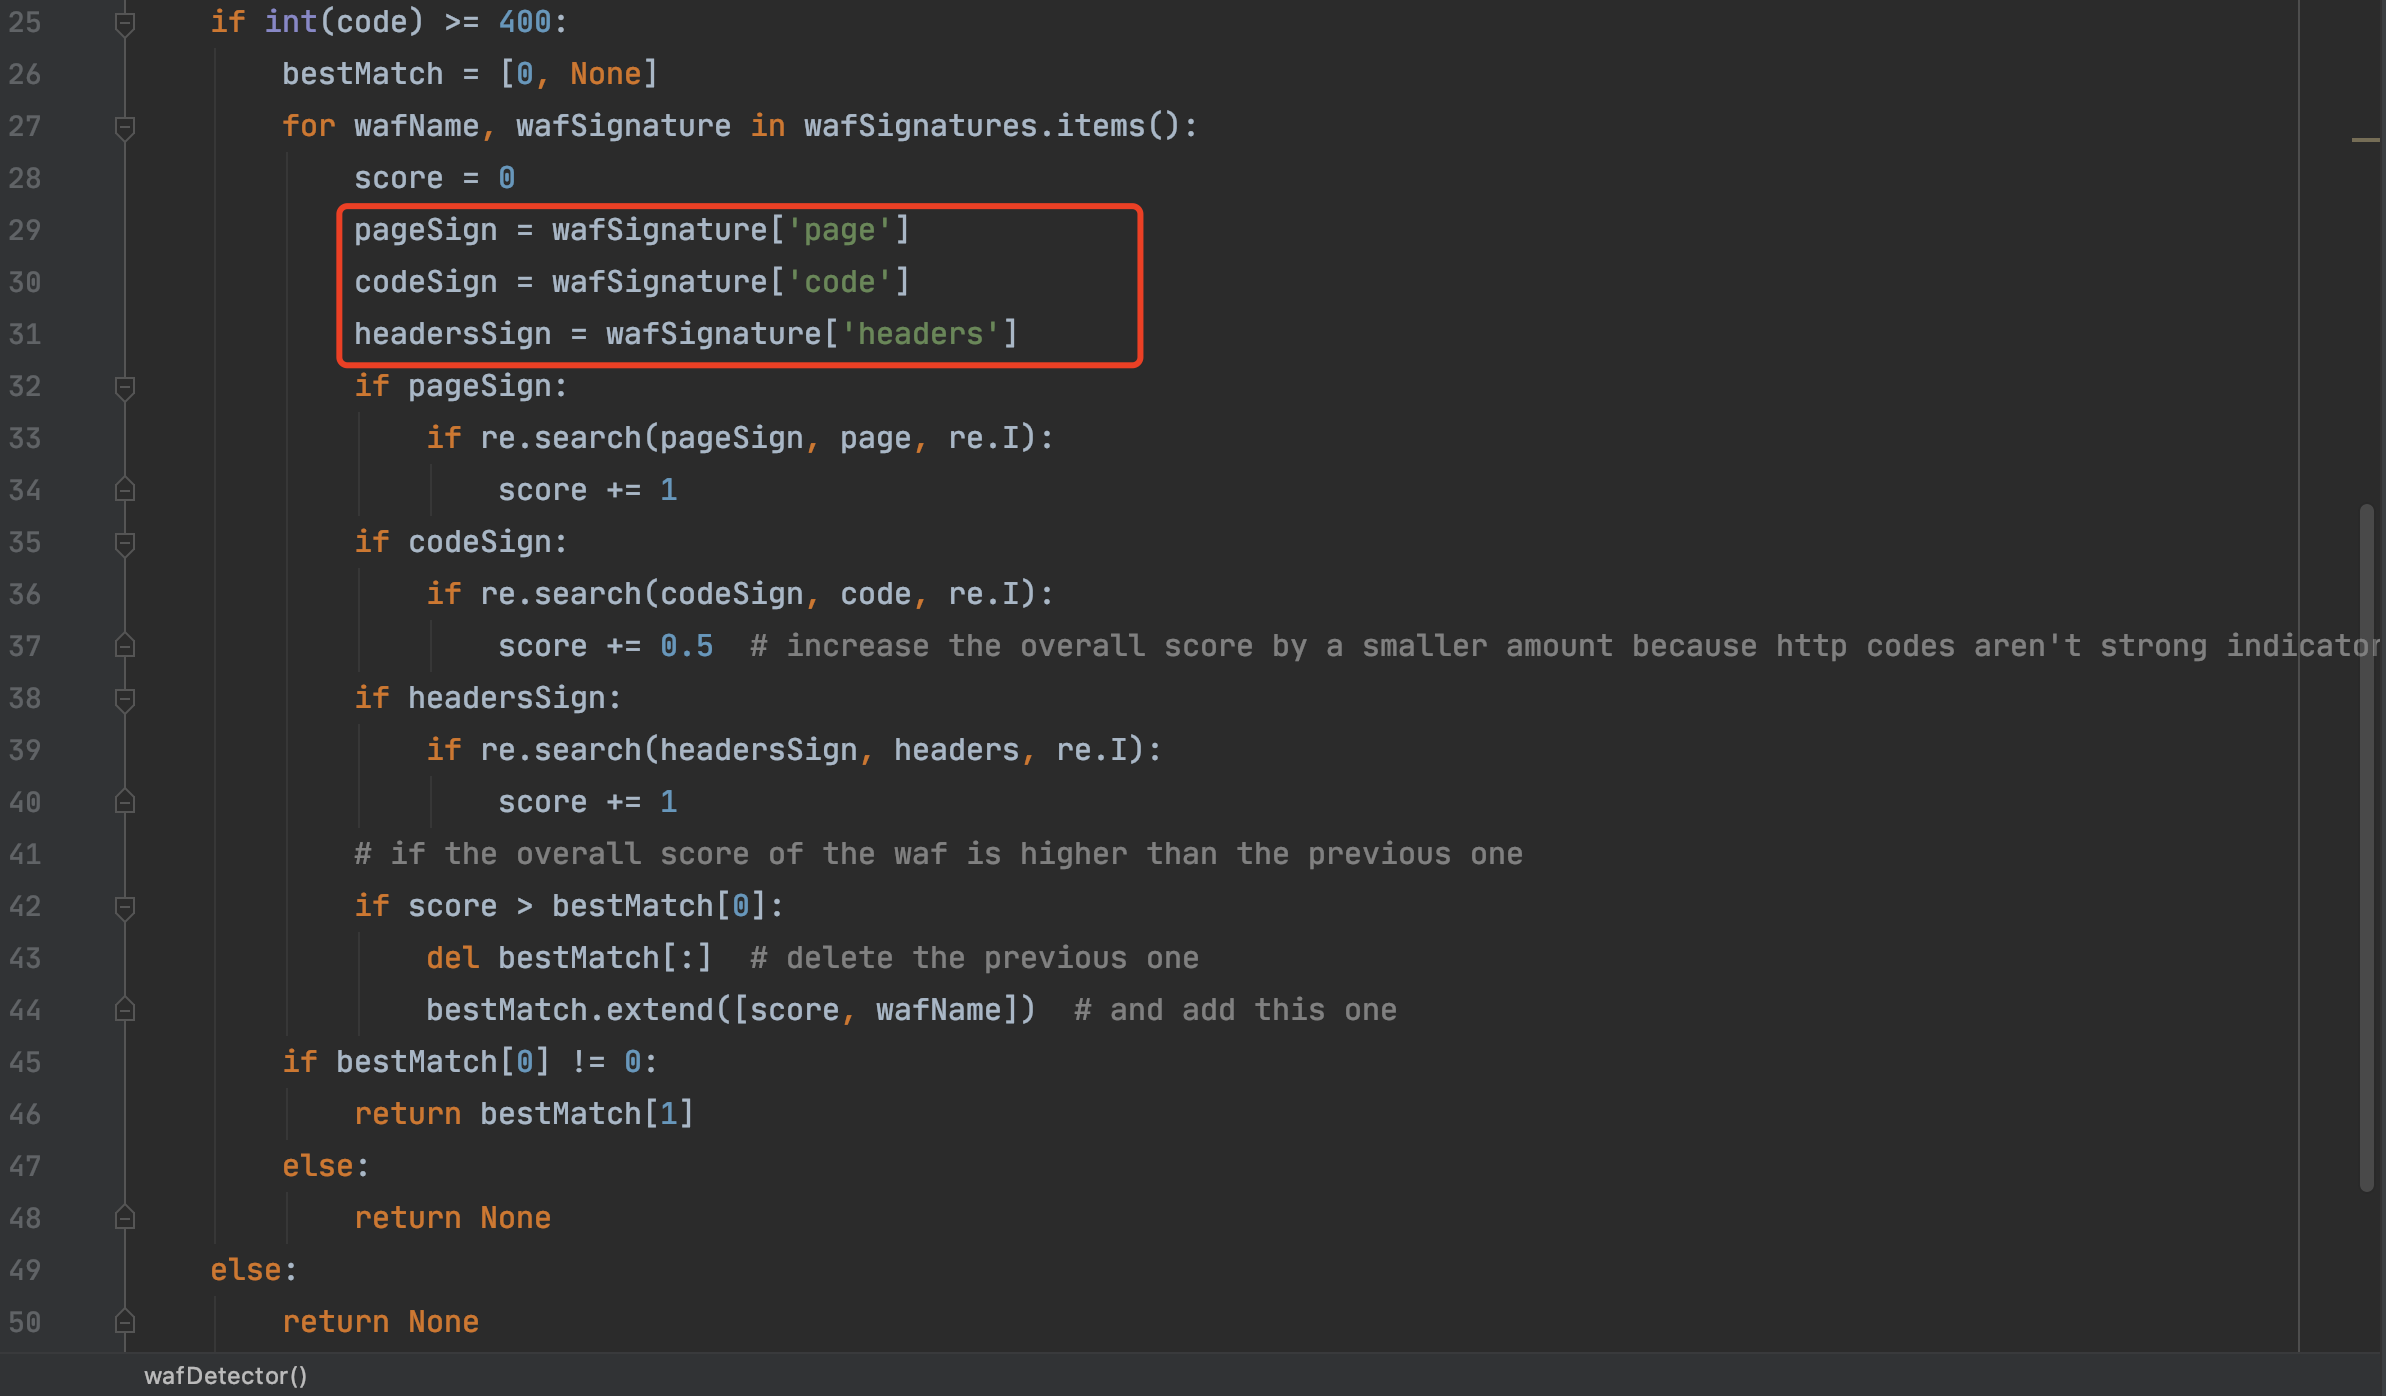
Task: Click the yellow warning stripe mark
Action: 2365,140
